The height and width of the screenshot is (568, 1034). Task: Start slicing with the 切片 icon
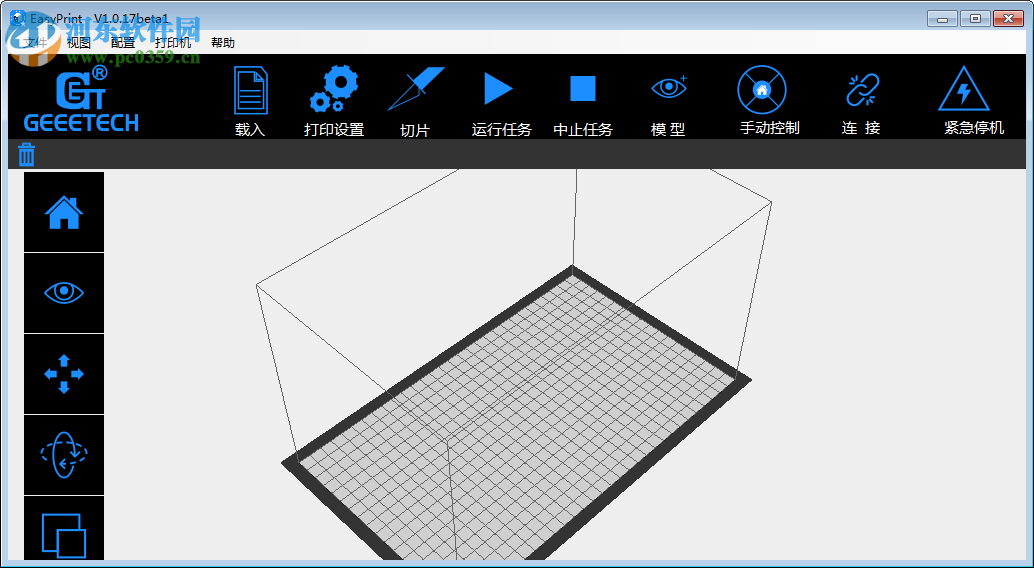(x=415, y=88)
